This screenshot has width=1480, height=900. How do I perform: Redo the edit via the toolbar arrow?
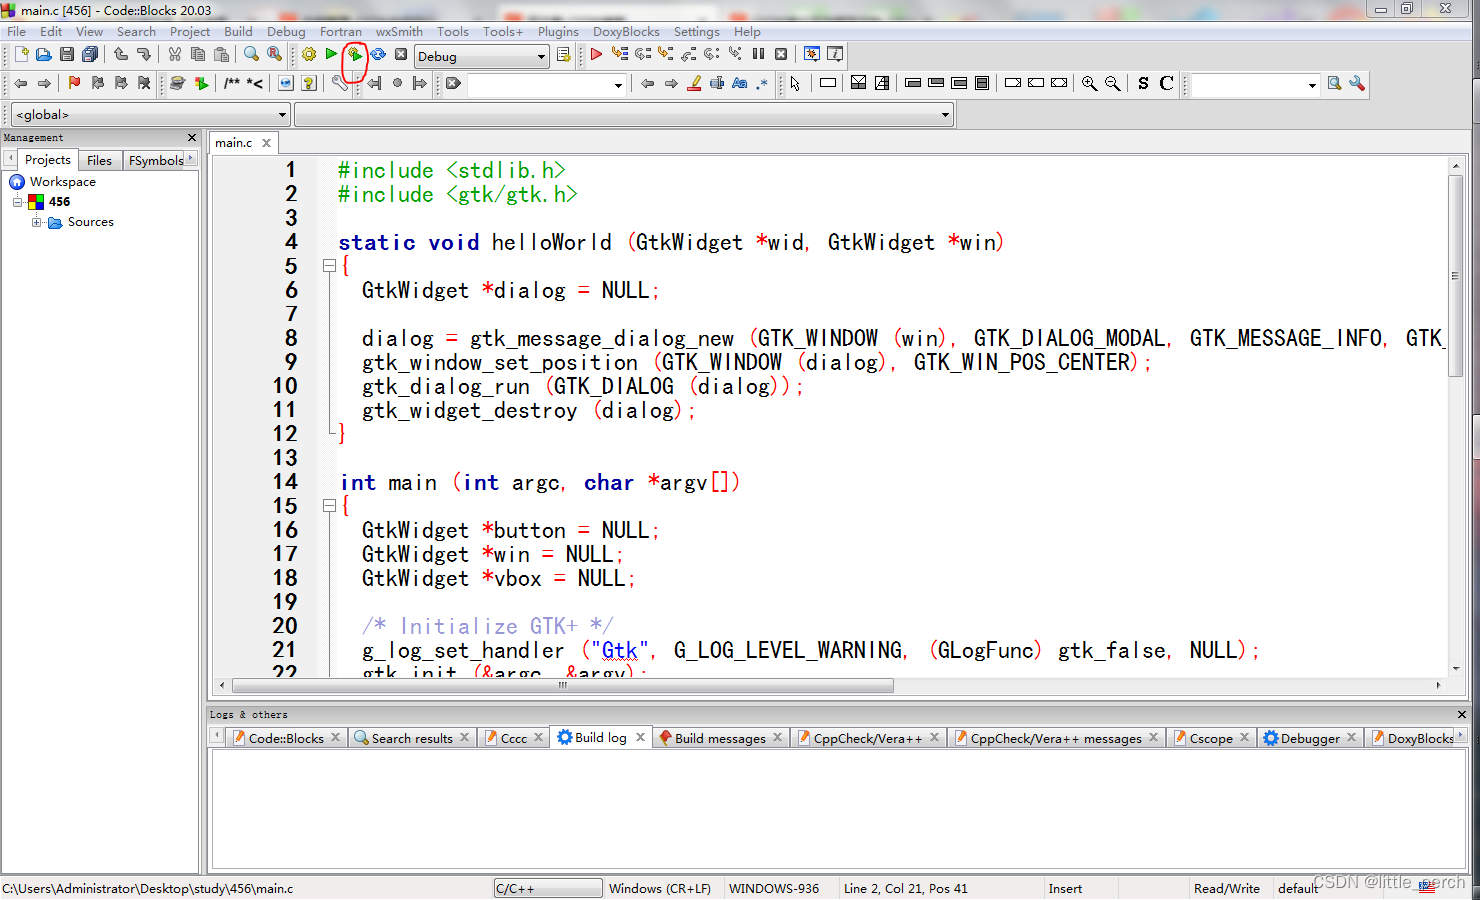(x=144, y=55)
